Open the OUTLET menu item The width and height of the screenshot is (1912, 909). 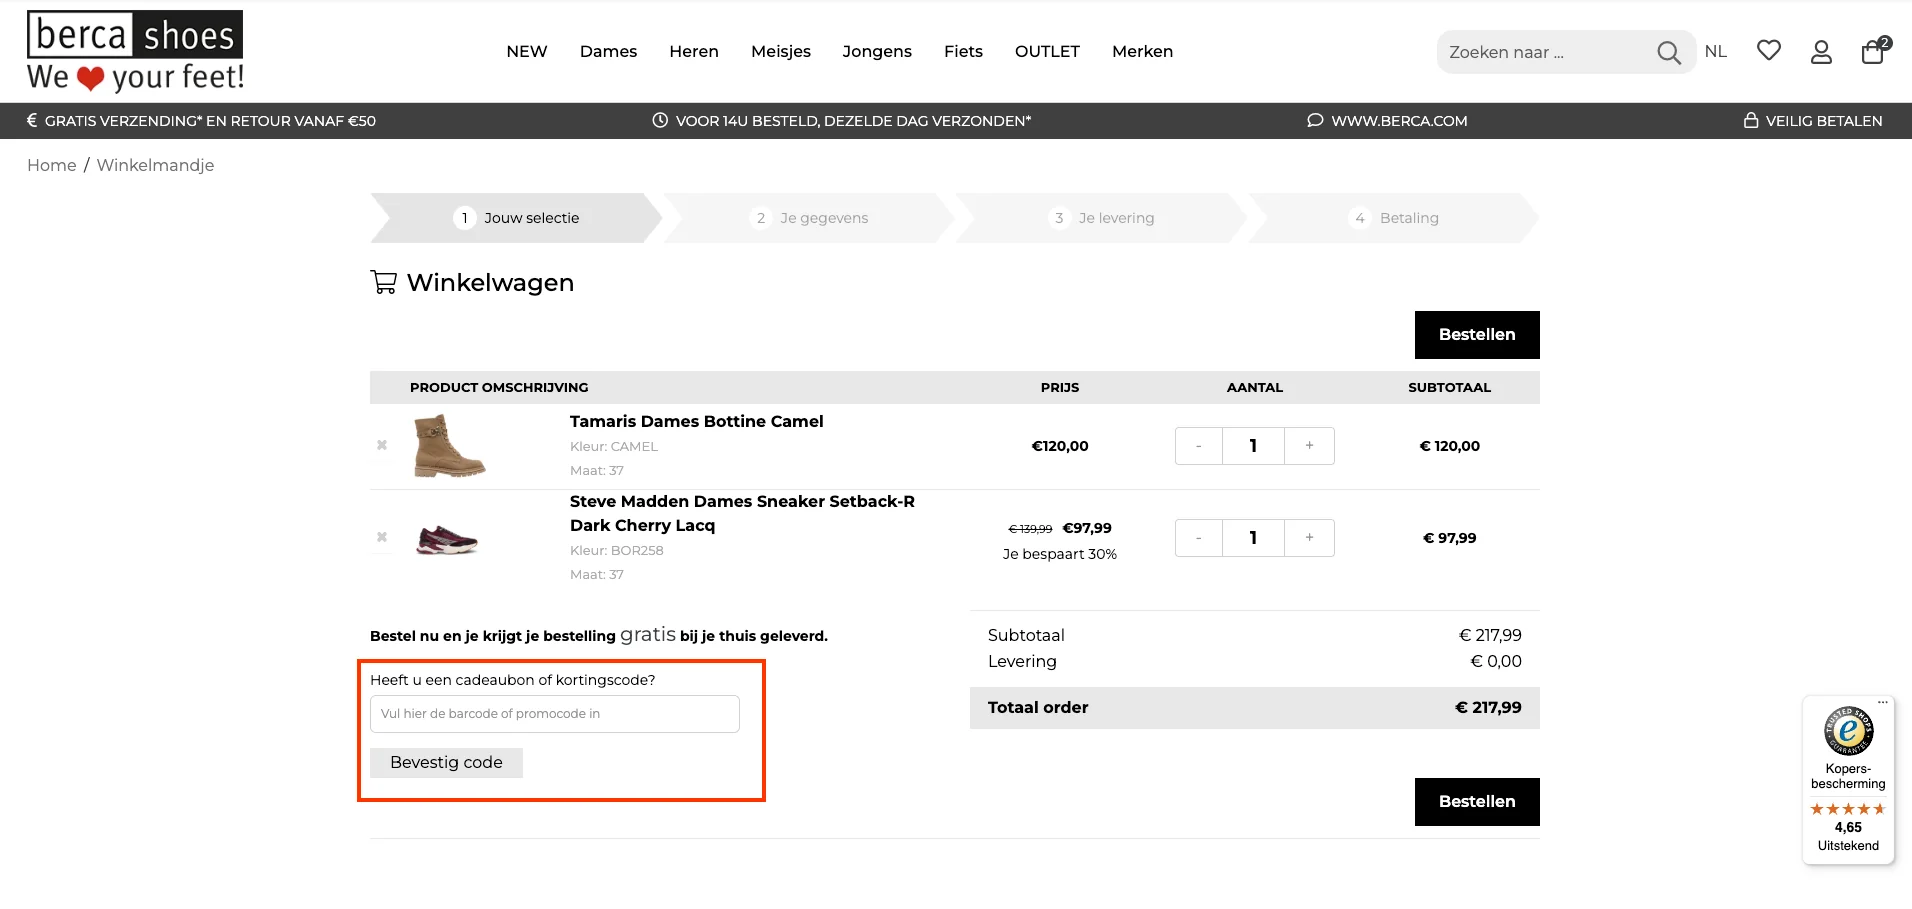[1047, 52]
